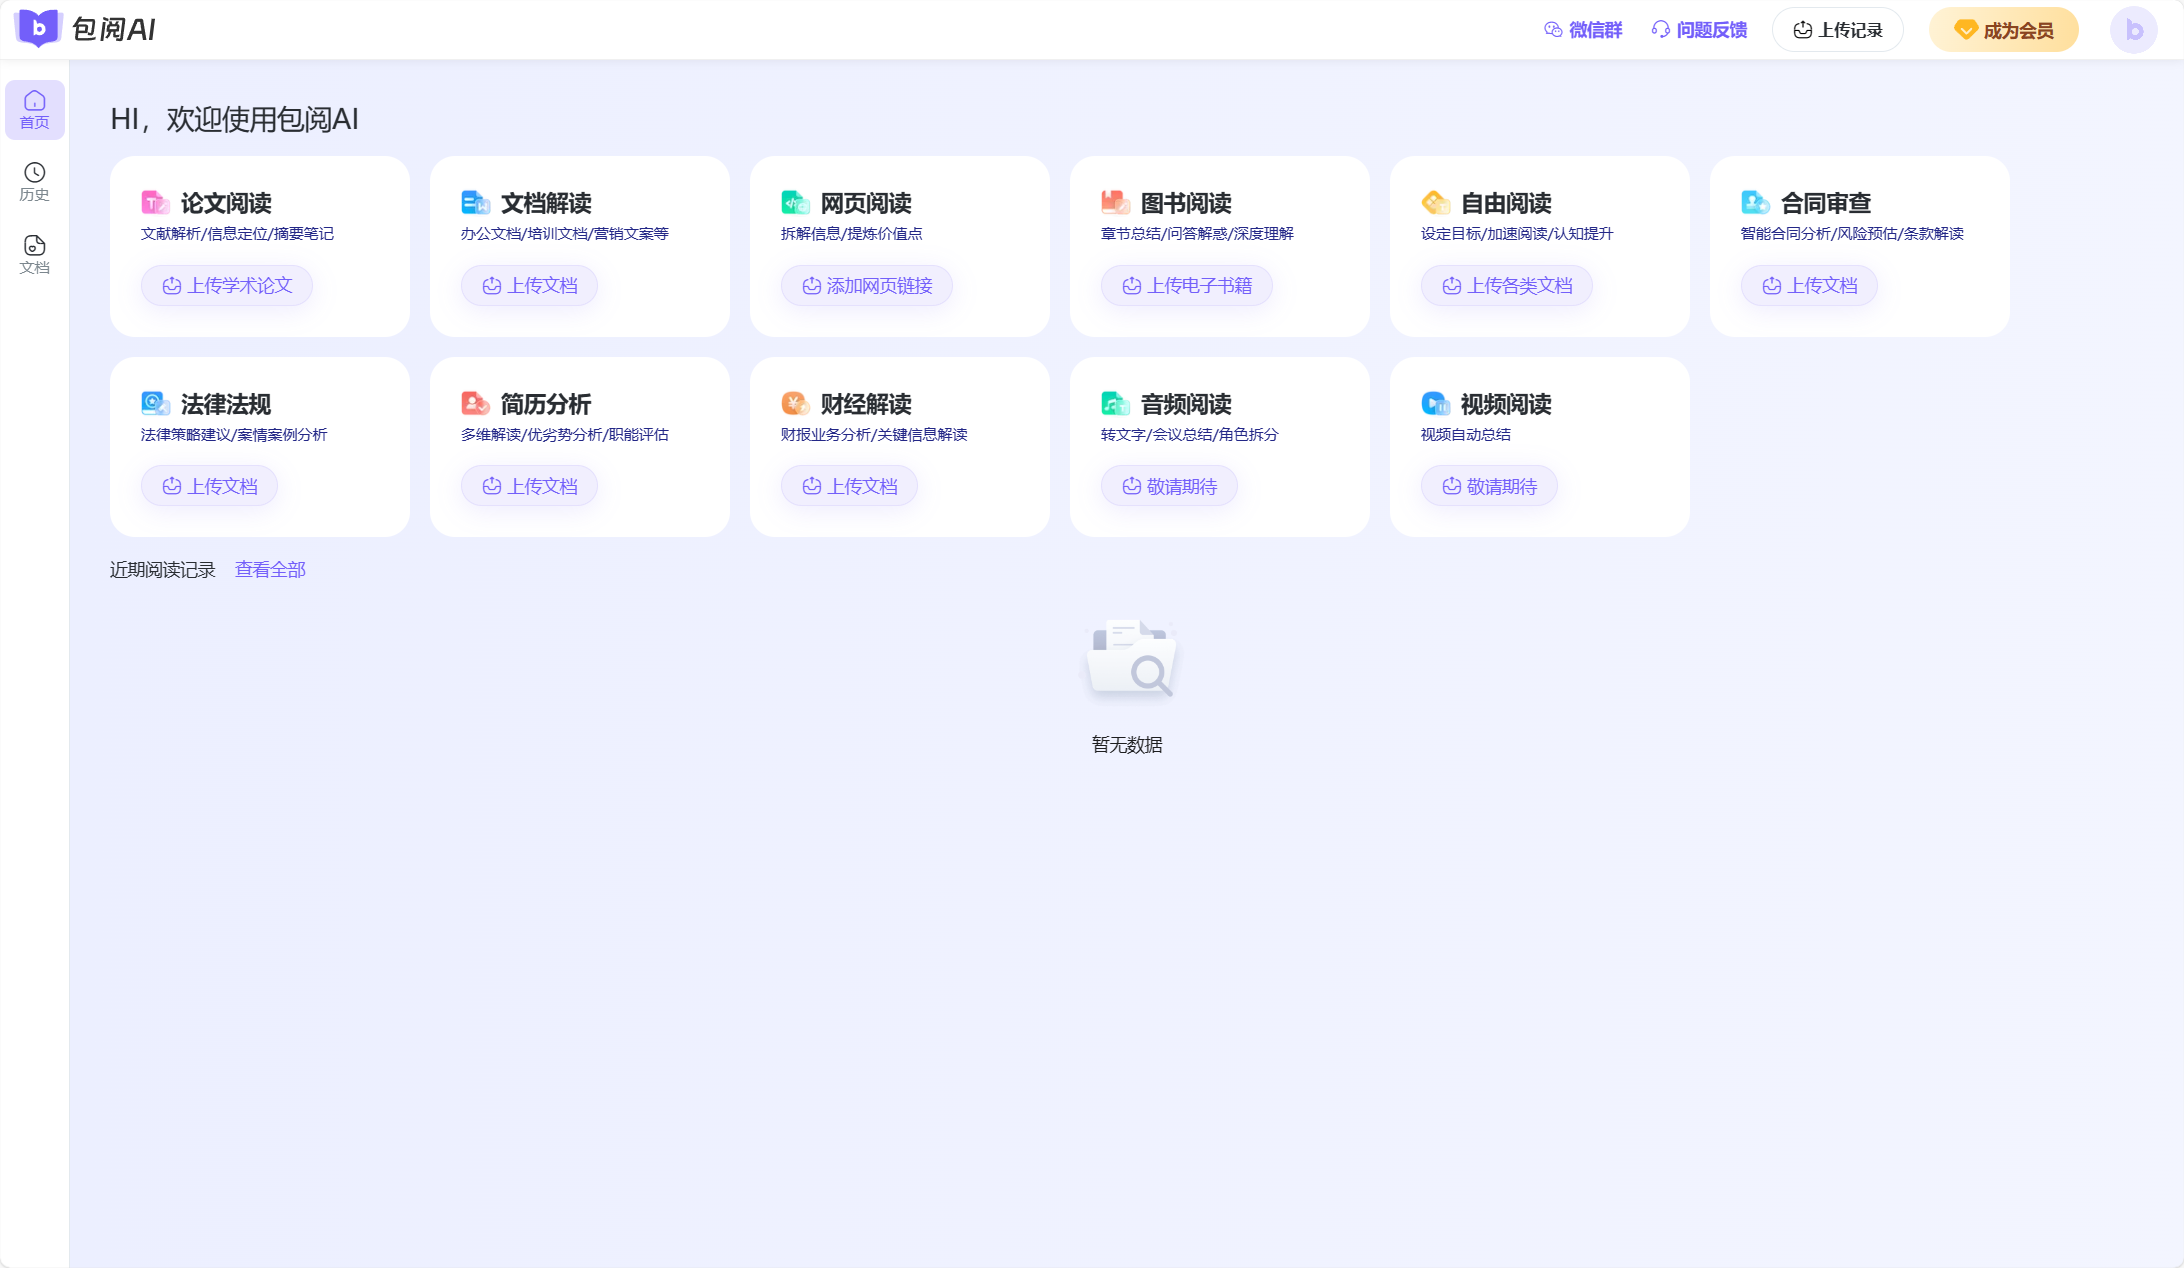2184x1268 pixels.
Task: Click the user avatar icon
Action: coord(2133,30)
